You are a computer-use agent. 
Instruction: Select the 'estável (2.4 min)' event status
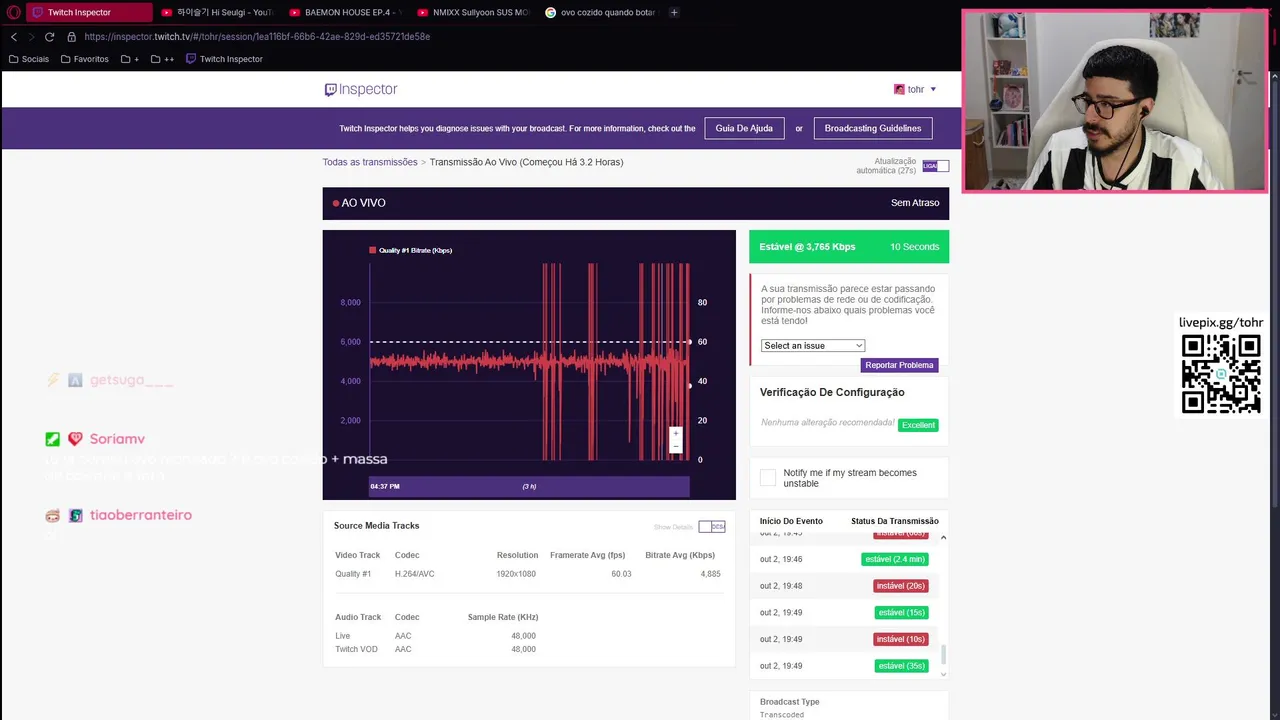[894, 559]
